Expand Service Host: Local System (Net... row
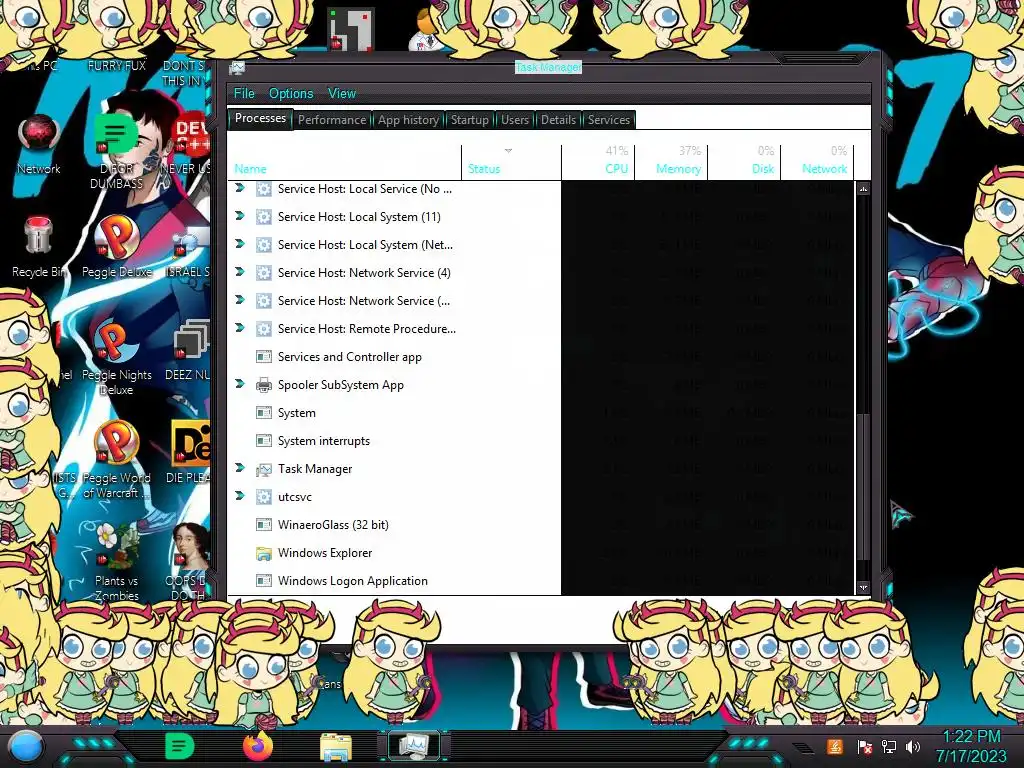This screenshot has height=768, width=1024. click(x=240, y=244)
